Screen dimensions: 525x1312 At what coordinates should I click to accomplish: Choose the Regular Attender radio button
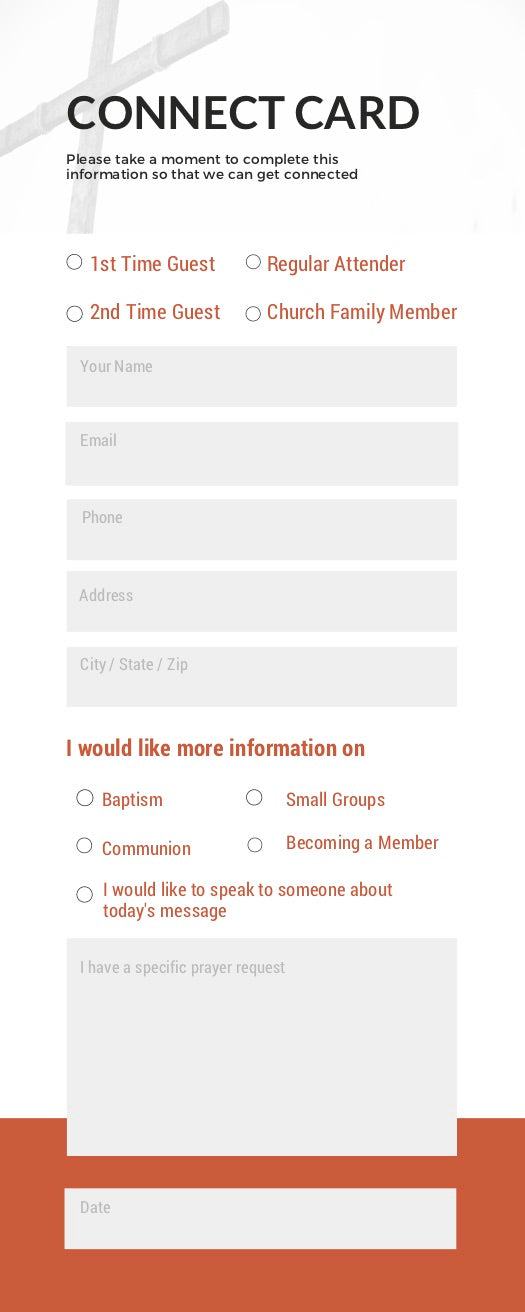coord(253,262)
